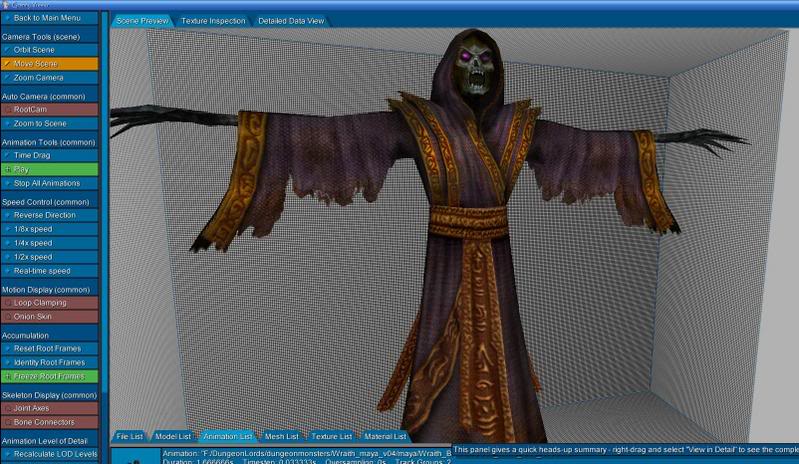The height and width of the screenshot is (464, 799).
Task: Click the Skeleton Display (common) heading
Action: coord(49,395)
